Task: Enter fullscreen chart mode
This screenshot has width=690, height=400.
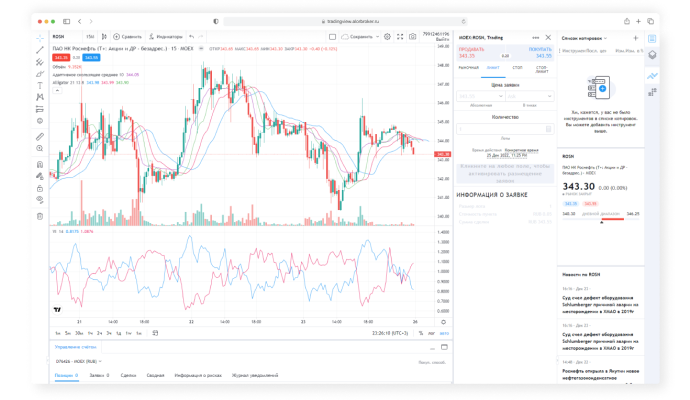Action: click(400, 37)
